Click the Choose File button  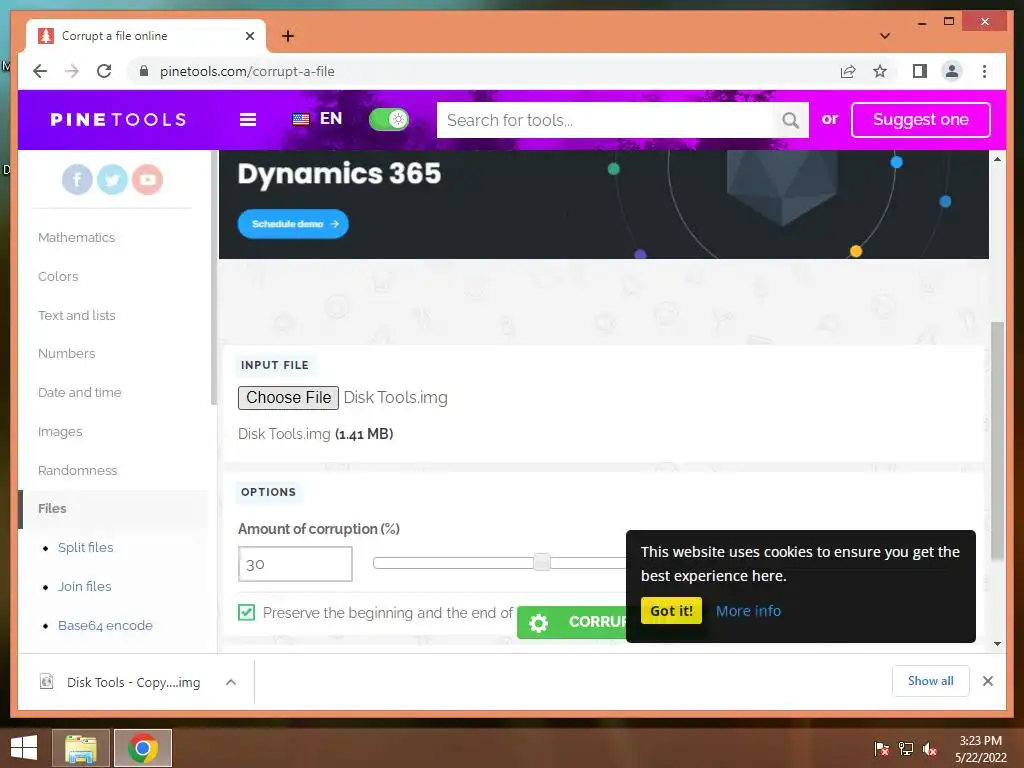(x=288, y=398)
